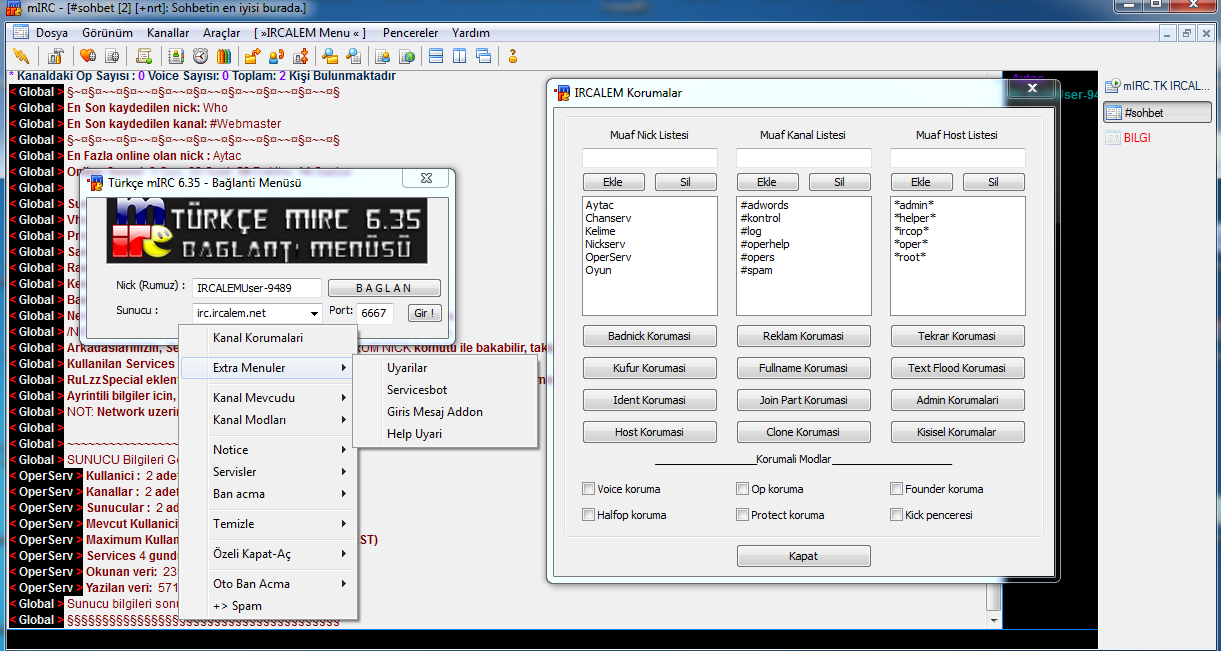The image size is (1221, 651).
Task: Click the About question mark icon
Action: [x=513, y=56]
